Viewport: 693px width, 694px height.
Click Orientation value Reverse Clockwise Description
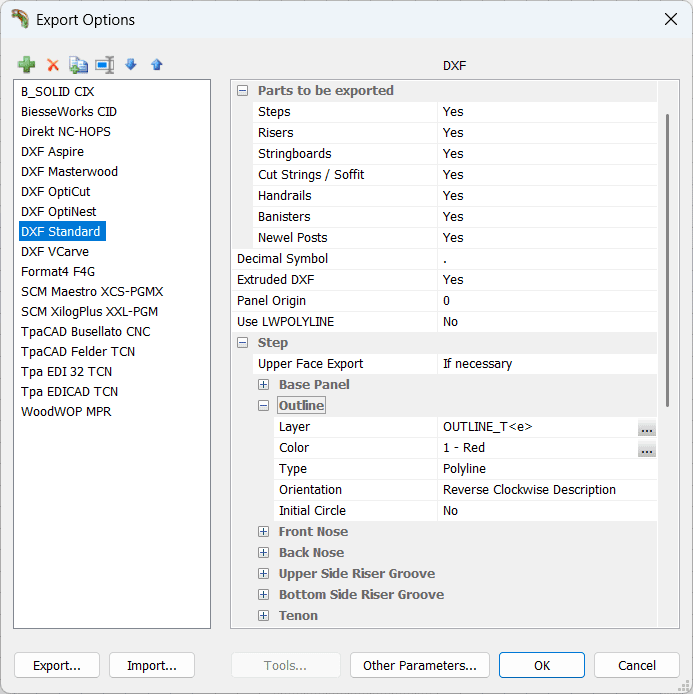click(547, 490)
